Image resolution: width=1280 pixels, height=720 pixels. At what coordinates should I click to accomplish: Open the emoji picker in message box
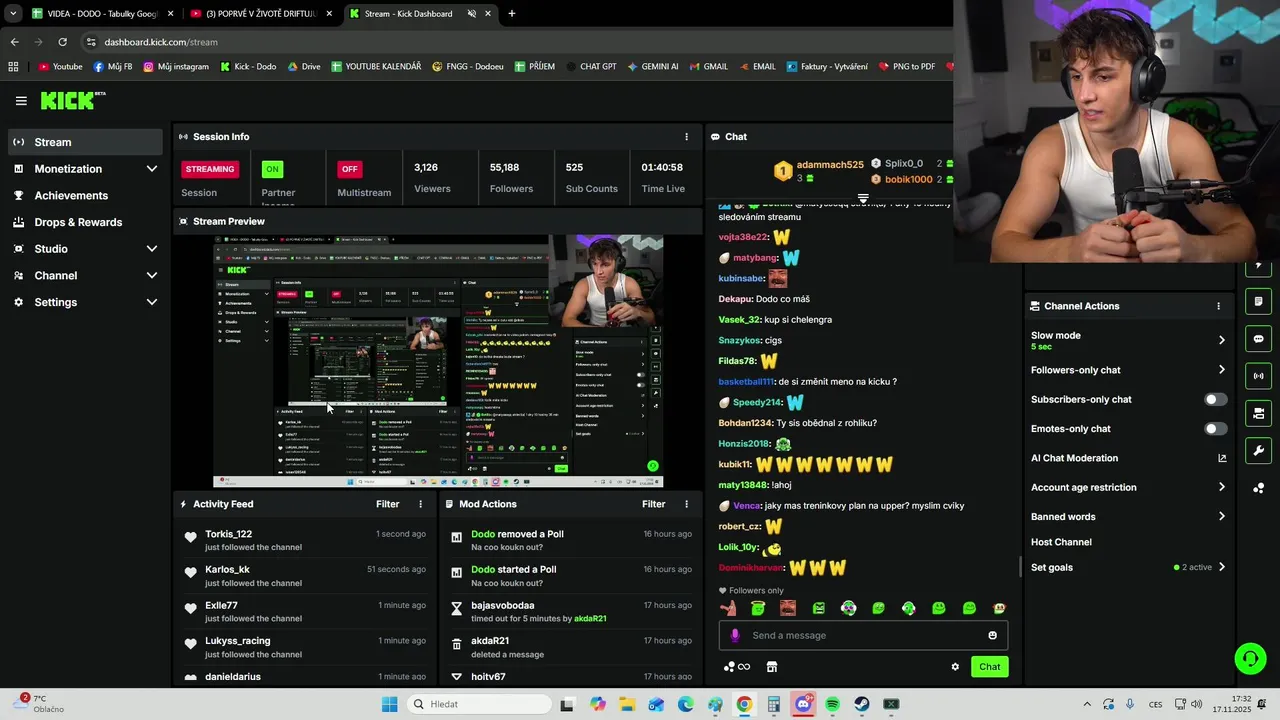tap(992, 635)
